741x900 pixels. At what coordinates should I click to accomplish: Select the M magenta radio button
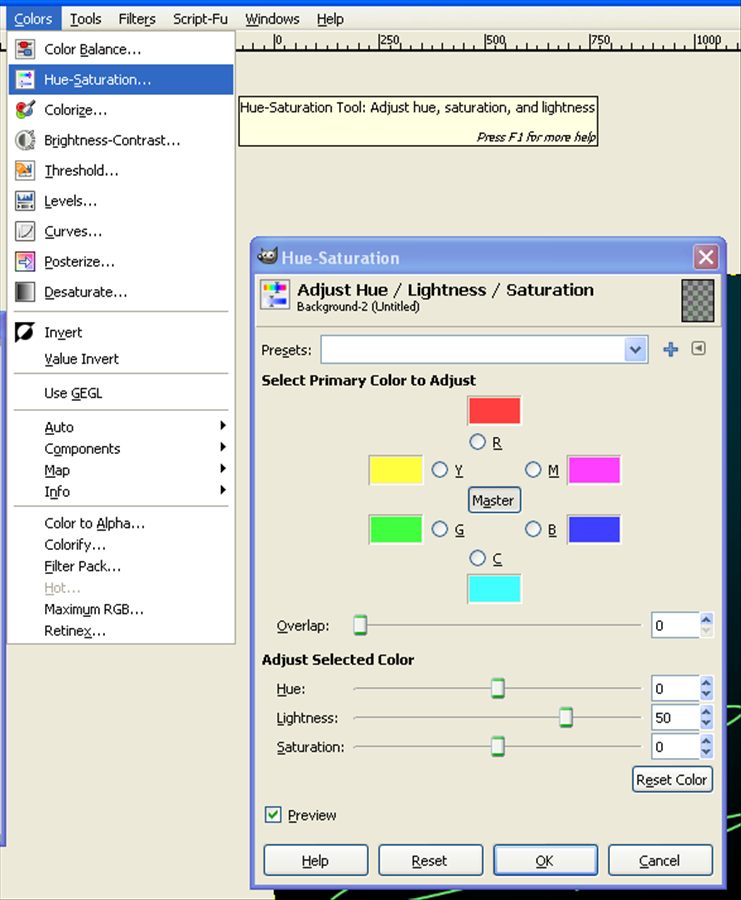[x=533, y=470]
